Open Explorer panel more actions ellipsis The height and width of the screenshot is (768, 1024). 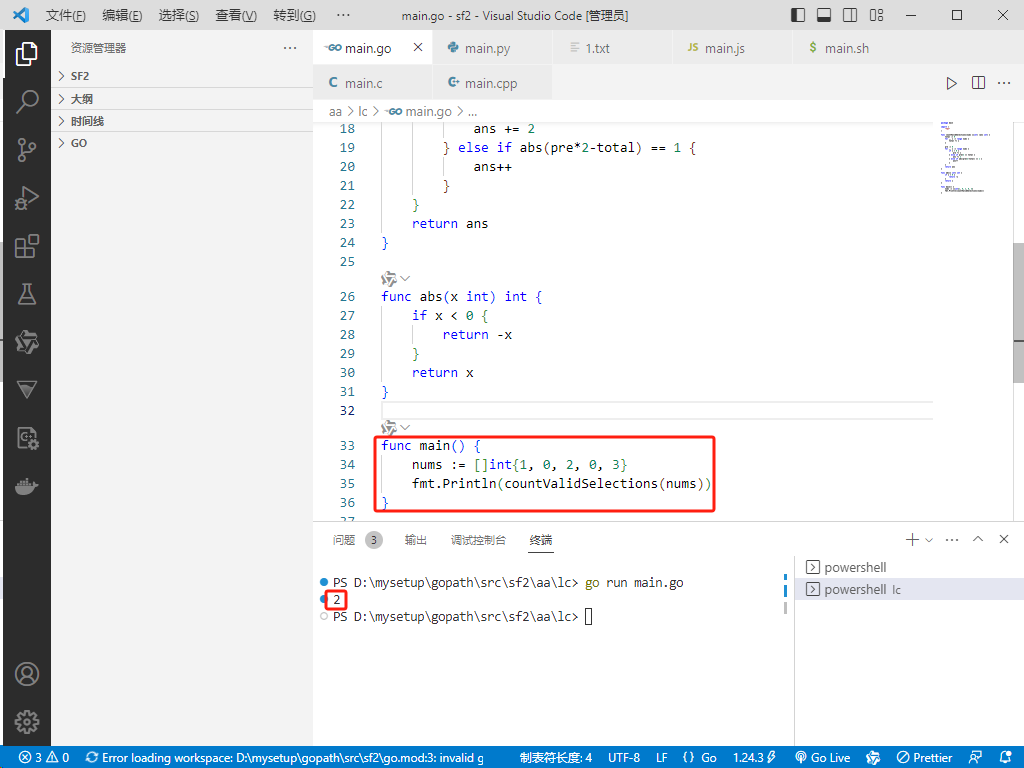pos(290,48)
